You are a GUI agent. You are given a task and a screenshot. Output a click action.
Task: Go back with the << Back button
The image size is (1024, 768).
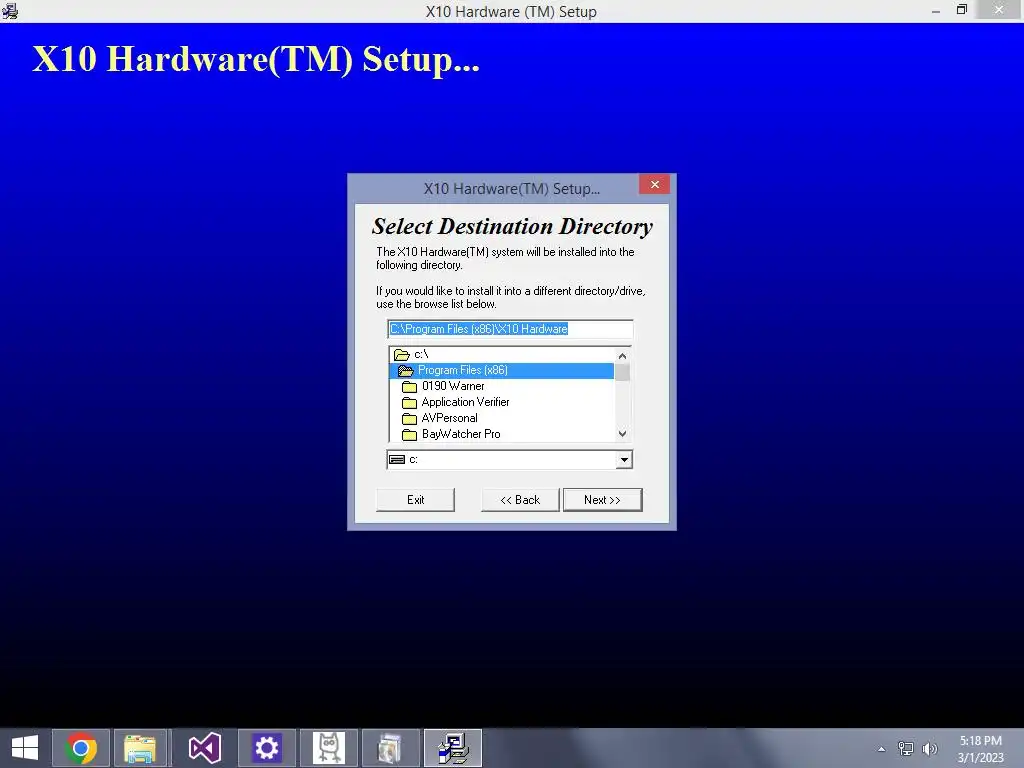coord(520,500)
